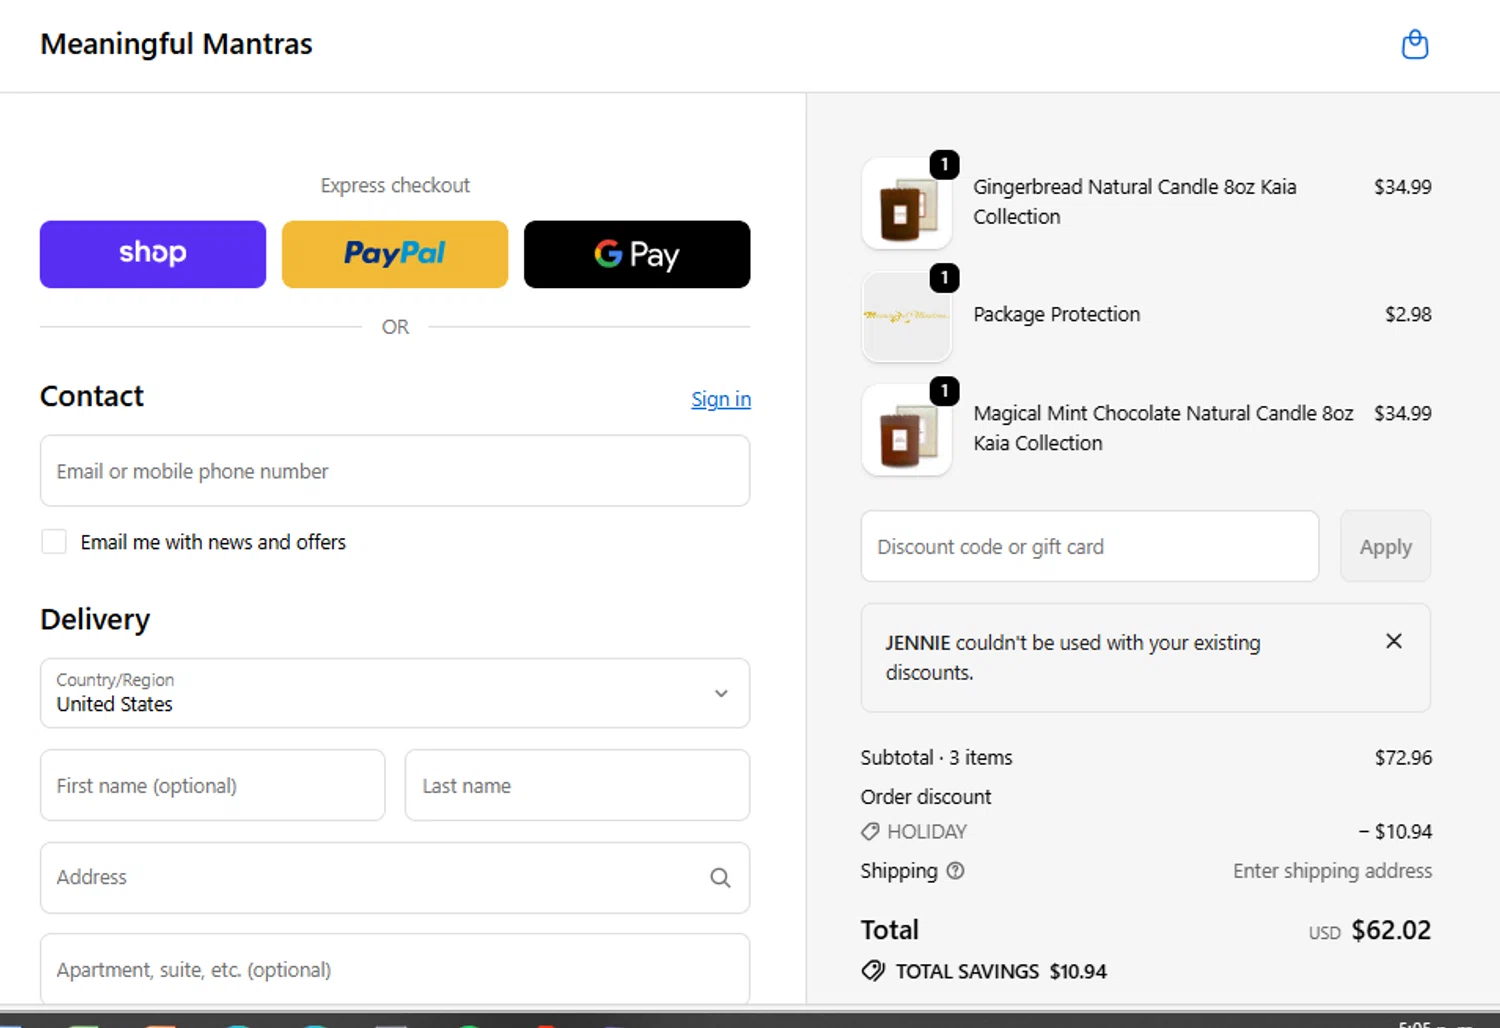Click quantity badge on Package Protection
Screen dimensions: 1500x1028
coord(944,277)
